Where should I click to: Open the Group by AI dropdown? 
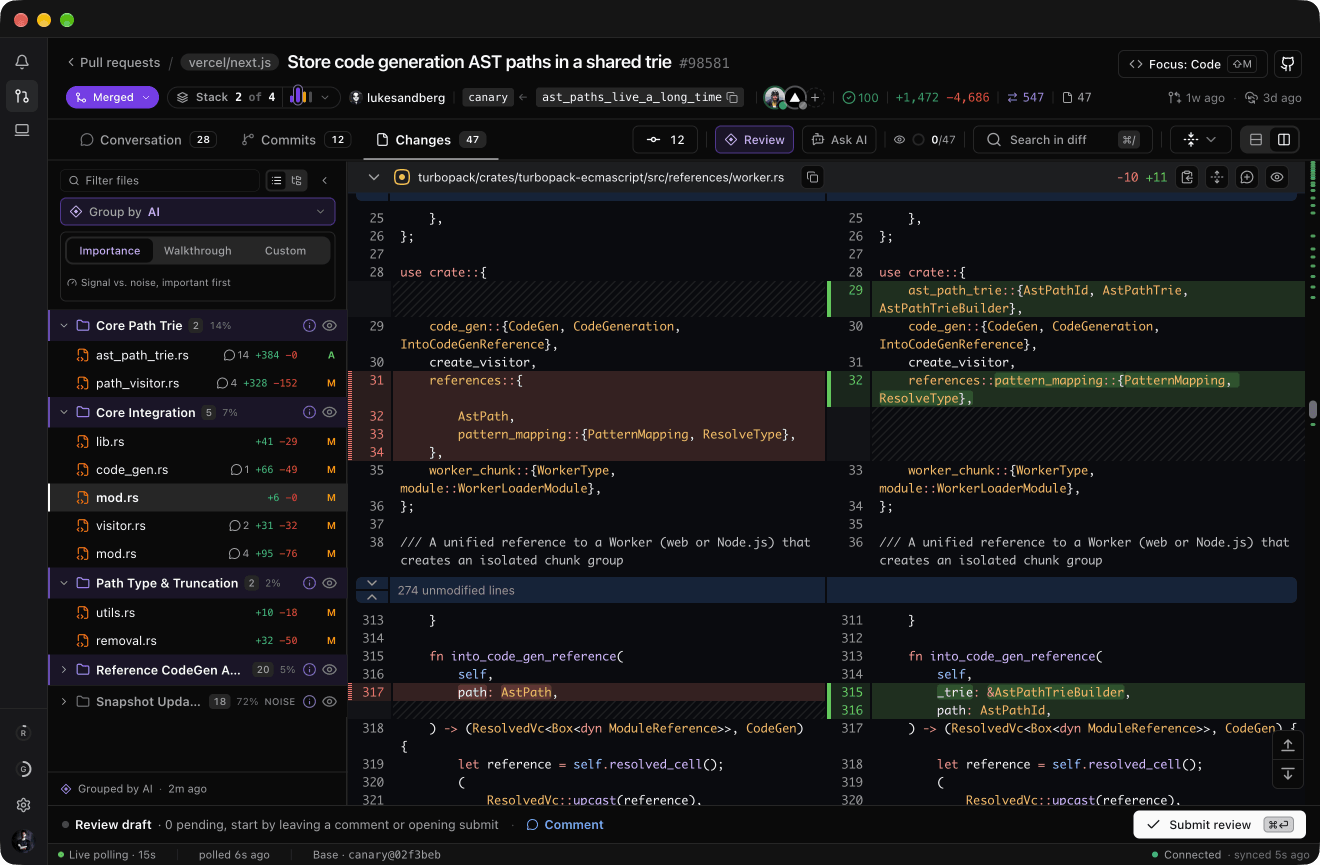tap(197, 212)
